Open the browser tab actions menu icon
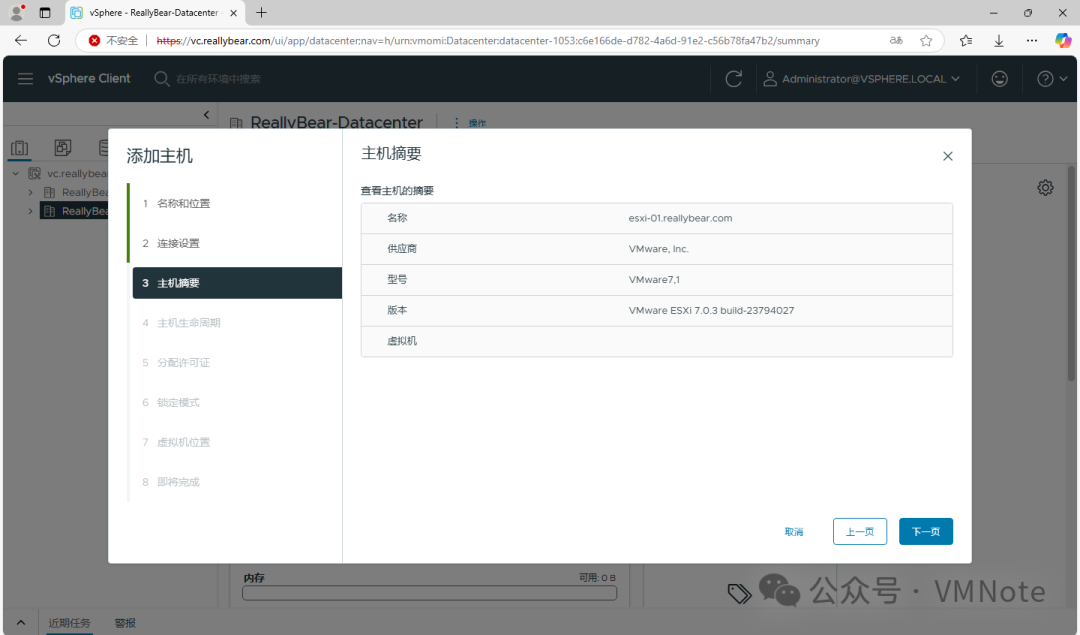The height and width of the screenshot is (635, 1080). [45, 12]
